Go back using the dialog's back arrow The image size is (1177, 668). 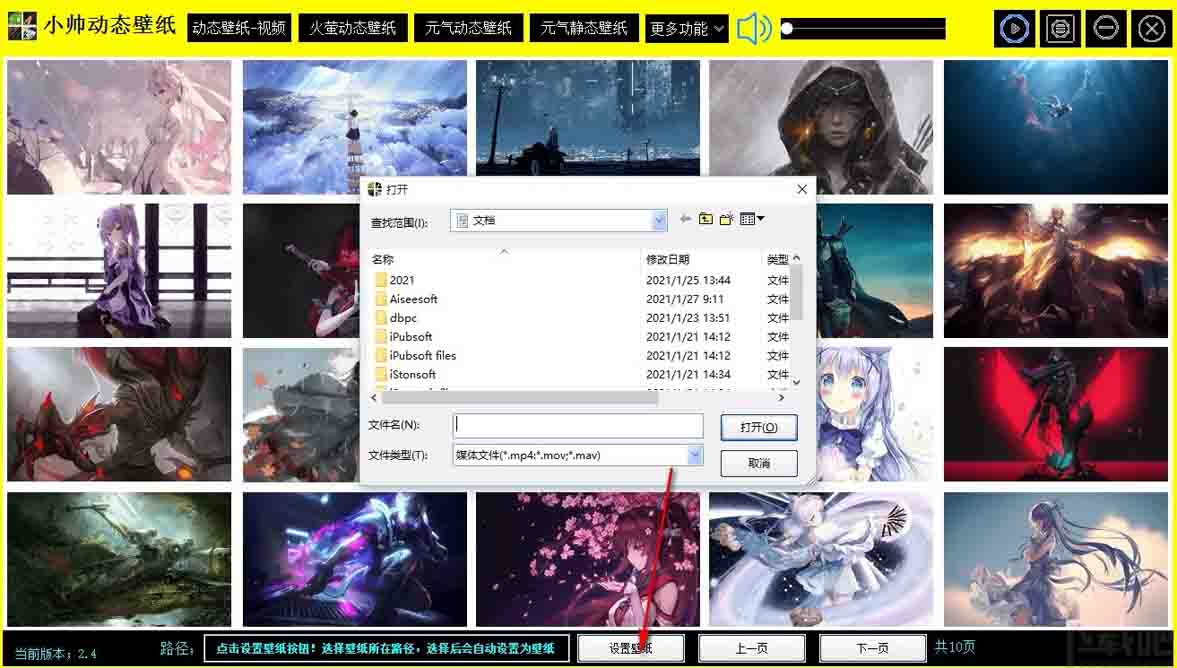point(685,219)
